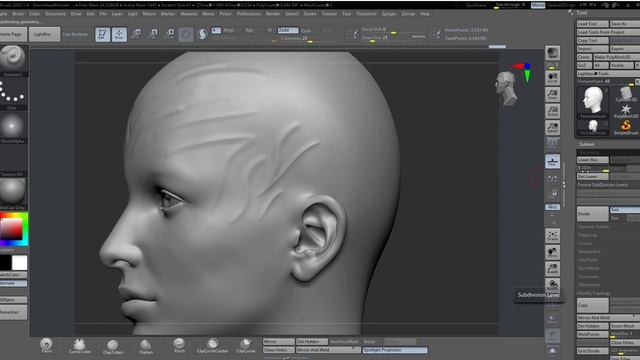Select the ClipCurve brush
The image size is (640, 360).
coord(246,346)
